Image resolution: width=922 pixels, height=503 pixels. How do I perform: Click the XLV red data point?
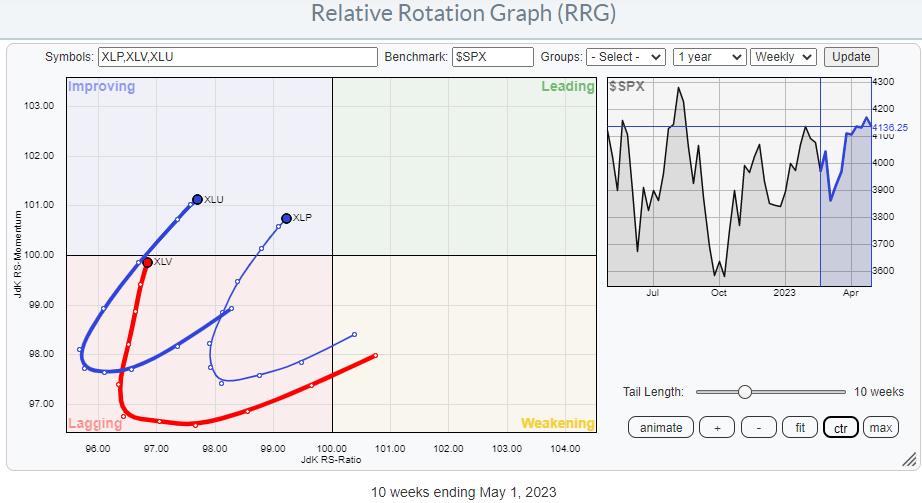point(147,262)
